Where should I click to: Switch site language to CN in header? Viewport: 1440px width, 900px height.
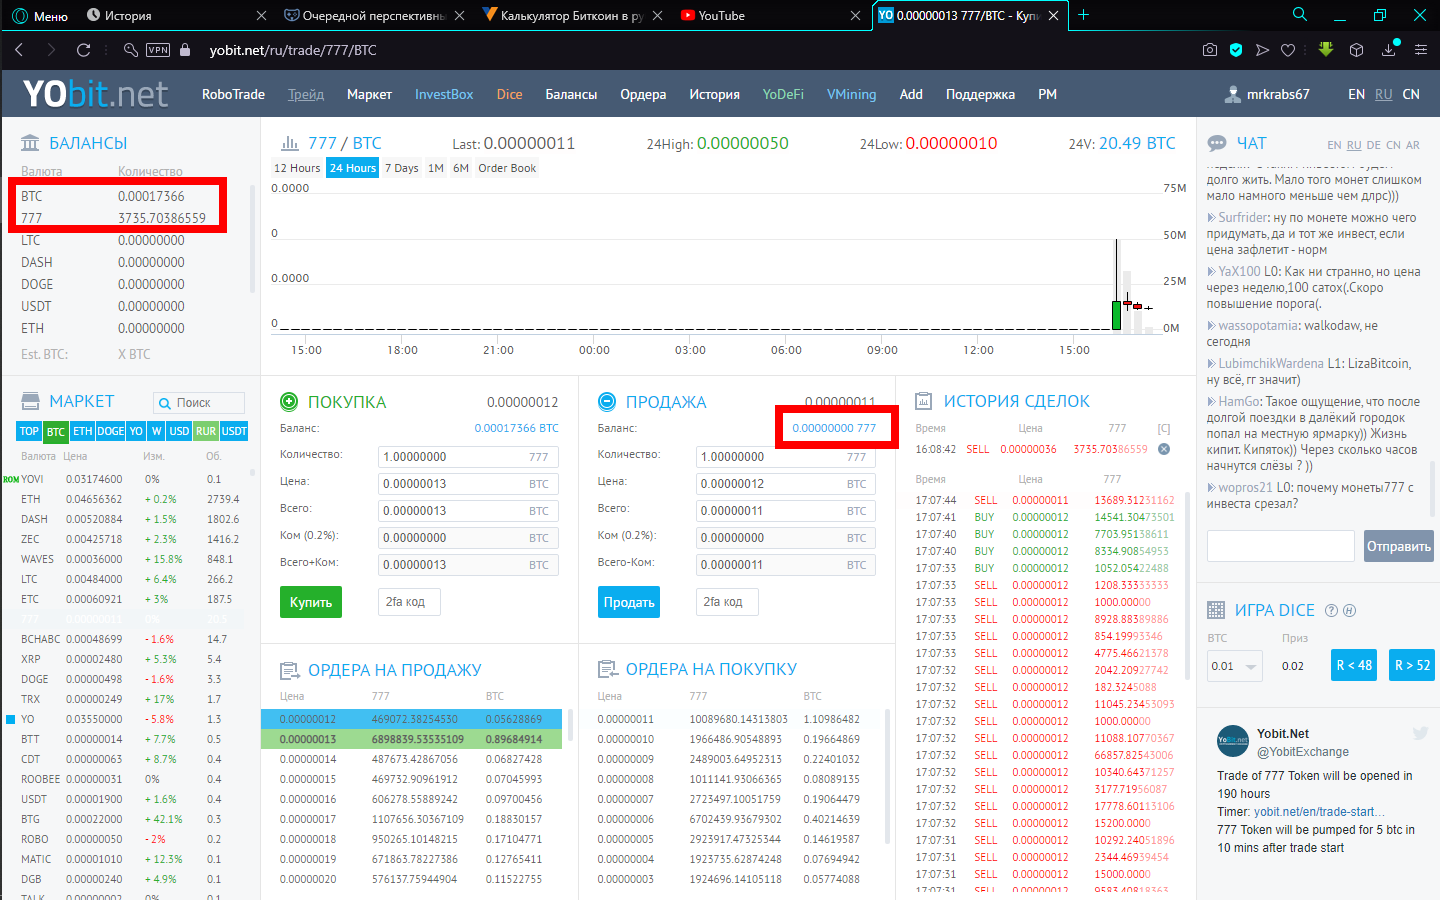point(1411,94)
